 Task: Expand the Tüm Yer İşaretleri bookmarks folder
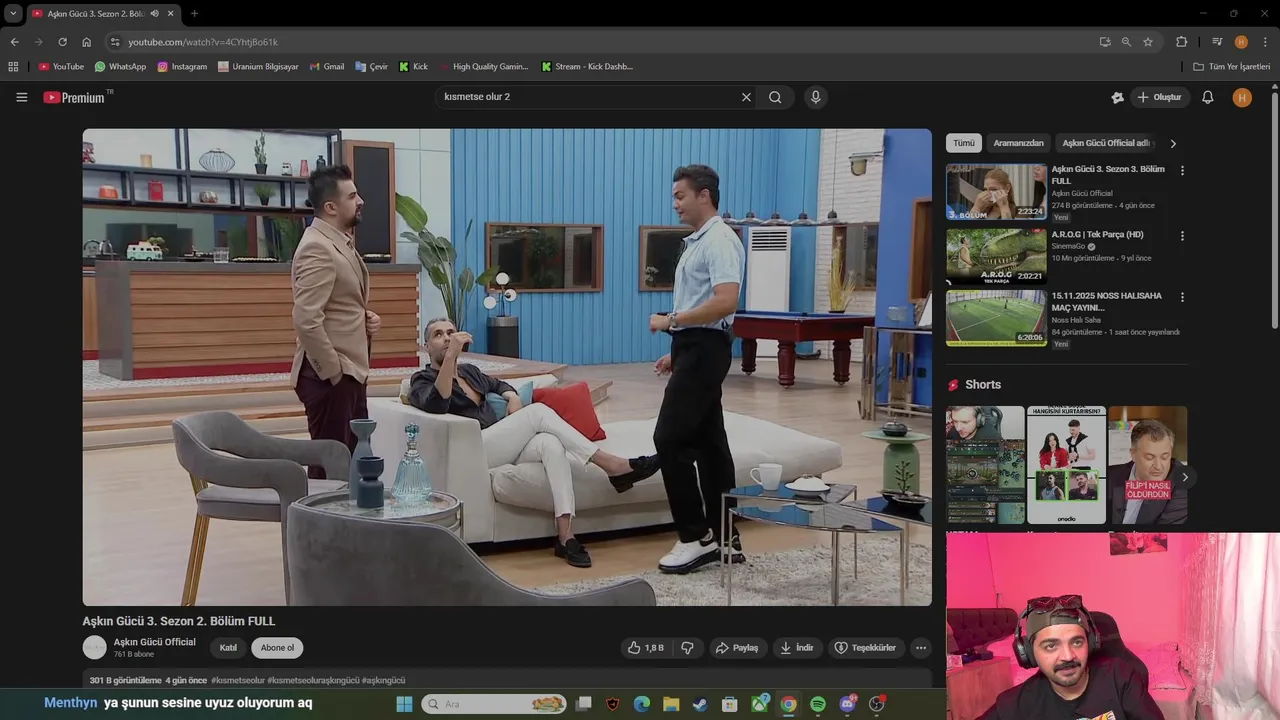[x=1232, y=67]
